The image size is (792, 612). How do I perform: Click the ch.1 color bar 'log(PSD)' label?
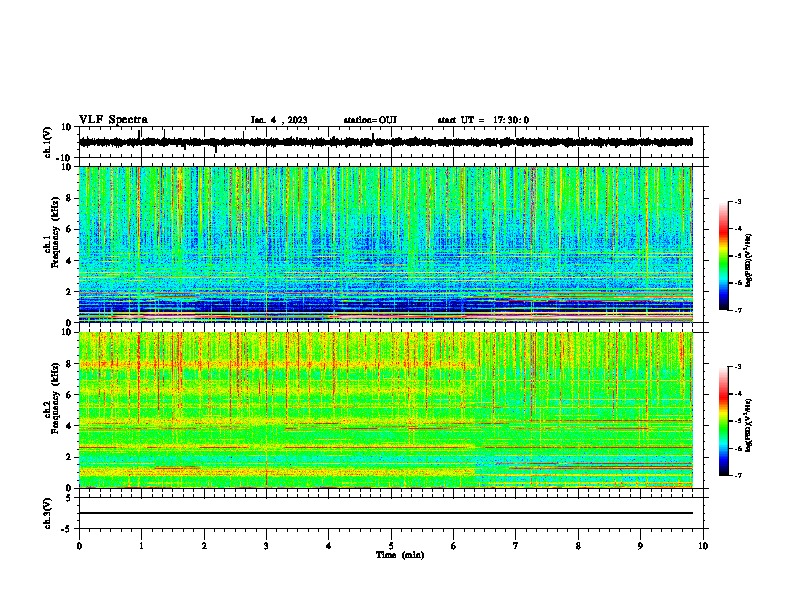point(749,260)
